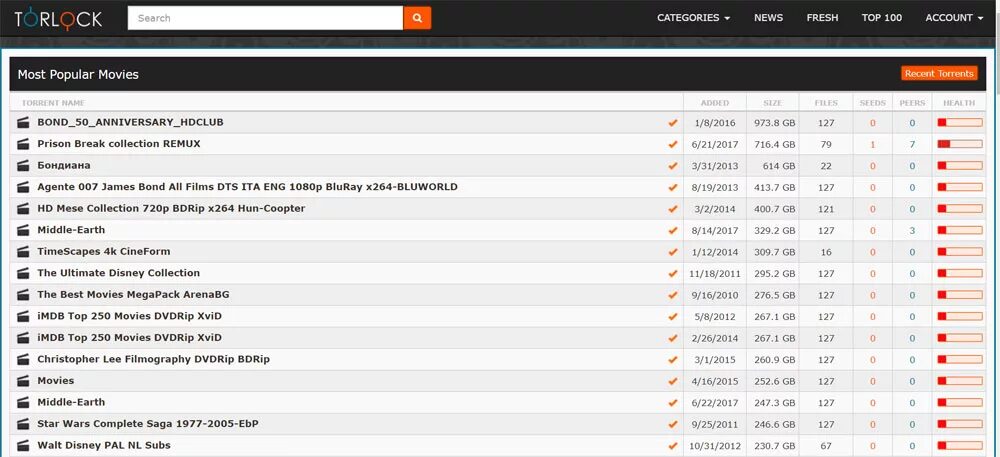Image resolution: width=1000 pixels, height=457 pixels.
Task: Open iMDB Top 250 Movies added 2/26/2014
Action: pos(129,338)
